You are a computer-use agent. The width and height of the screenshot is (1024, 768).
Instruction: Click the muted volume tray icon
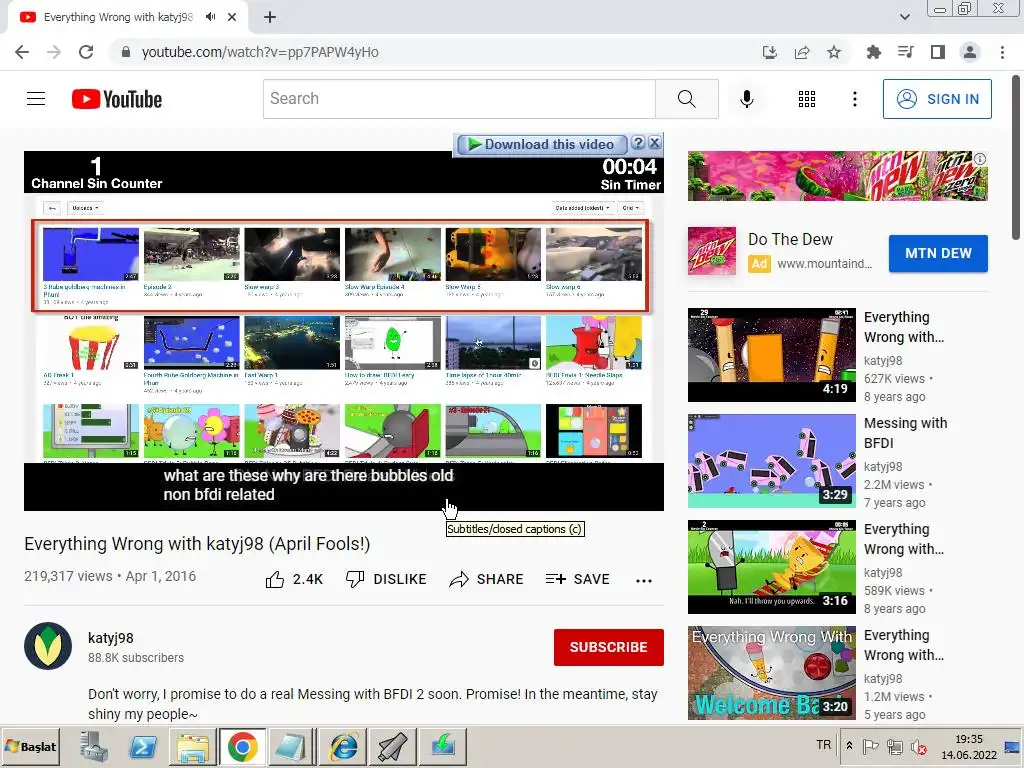919,746
